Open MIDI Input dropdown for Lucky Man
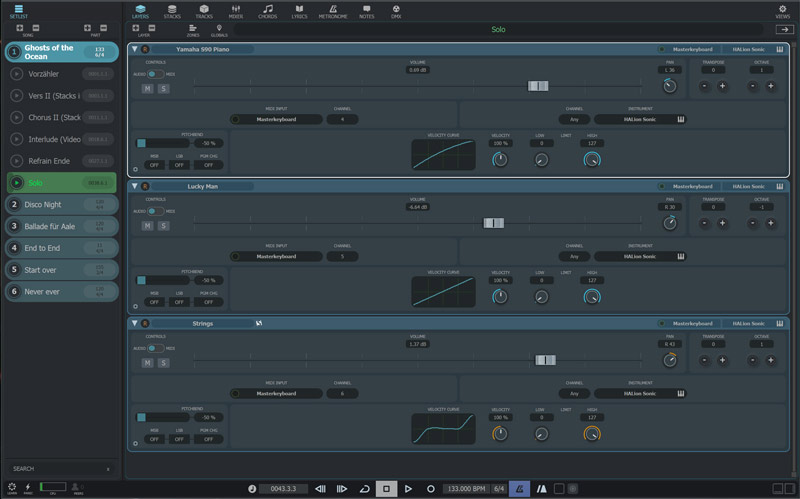Screen dimensions: 800x499 [276, 256]
